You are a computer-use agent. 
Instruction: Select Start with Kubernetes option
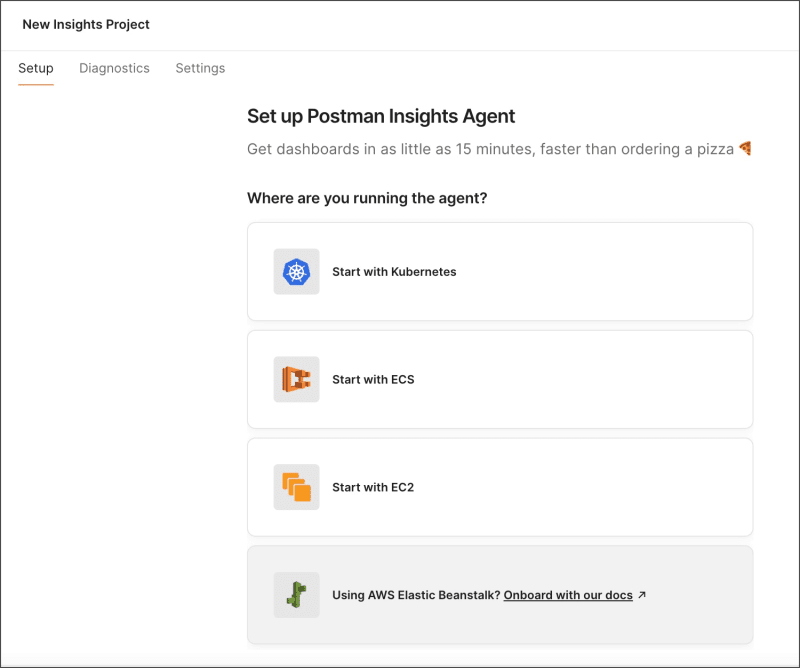click(394, 272)
